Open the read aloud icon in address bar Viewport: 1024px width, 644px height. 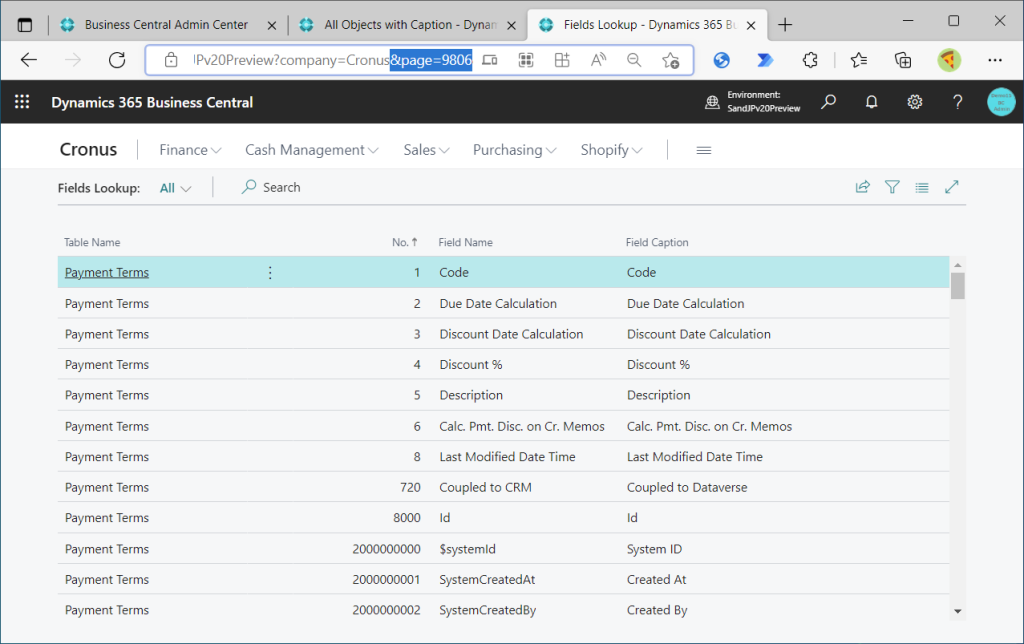(x=598, y=60)
